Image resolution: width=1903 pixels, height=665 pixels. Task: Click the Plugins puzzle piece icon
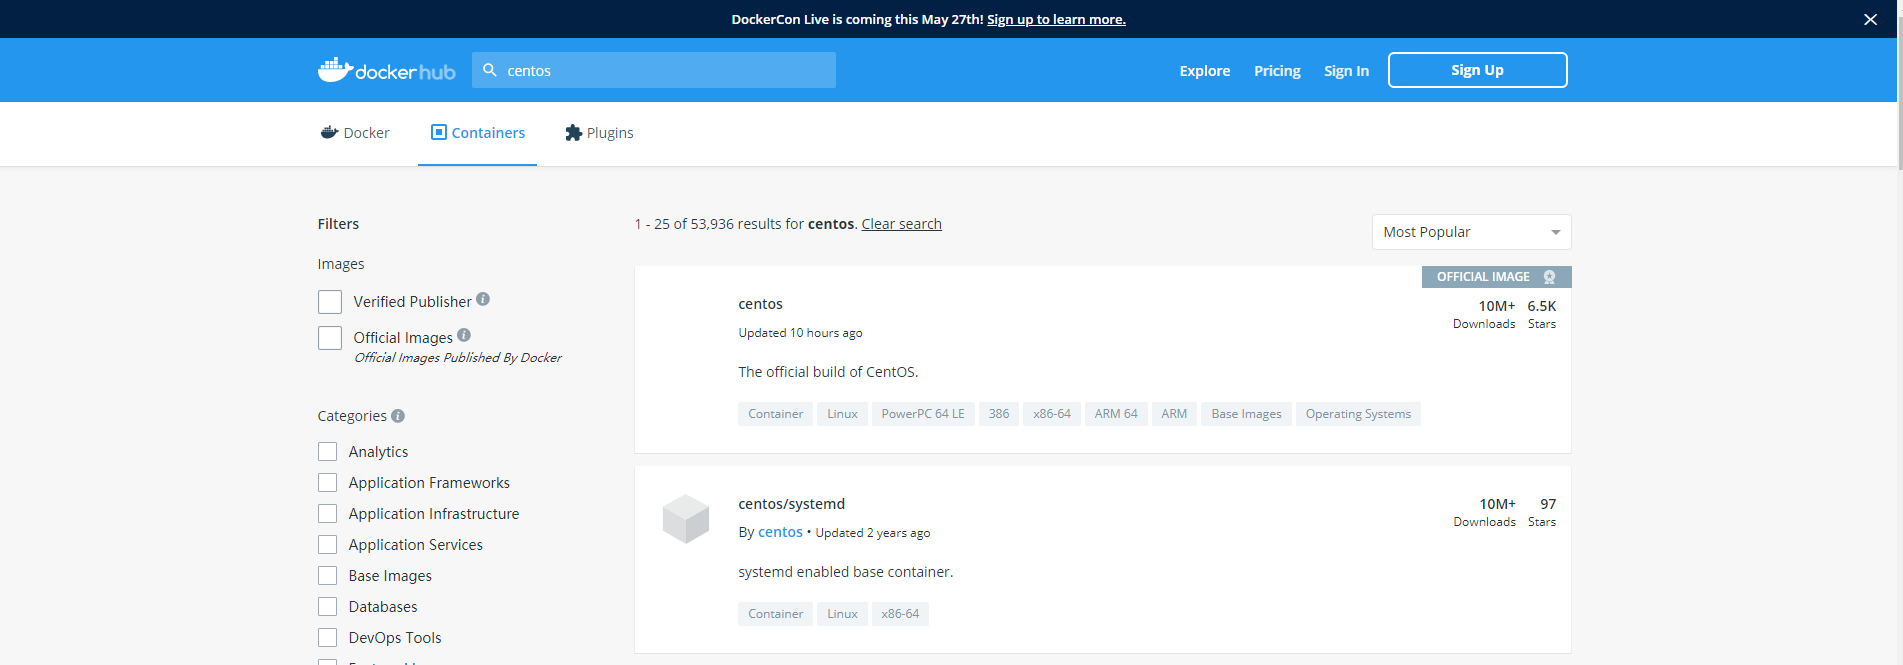click(x=574, y=132)
